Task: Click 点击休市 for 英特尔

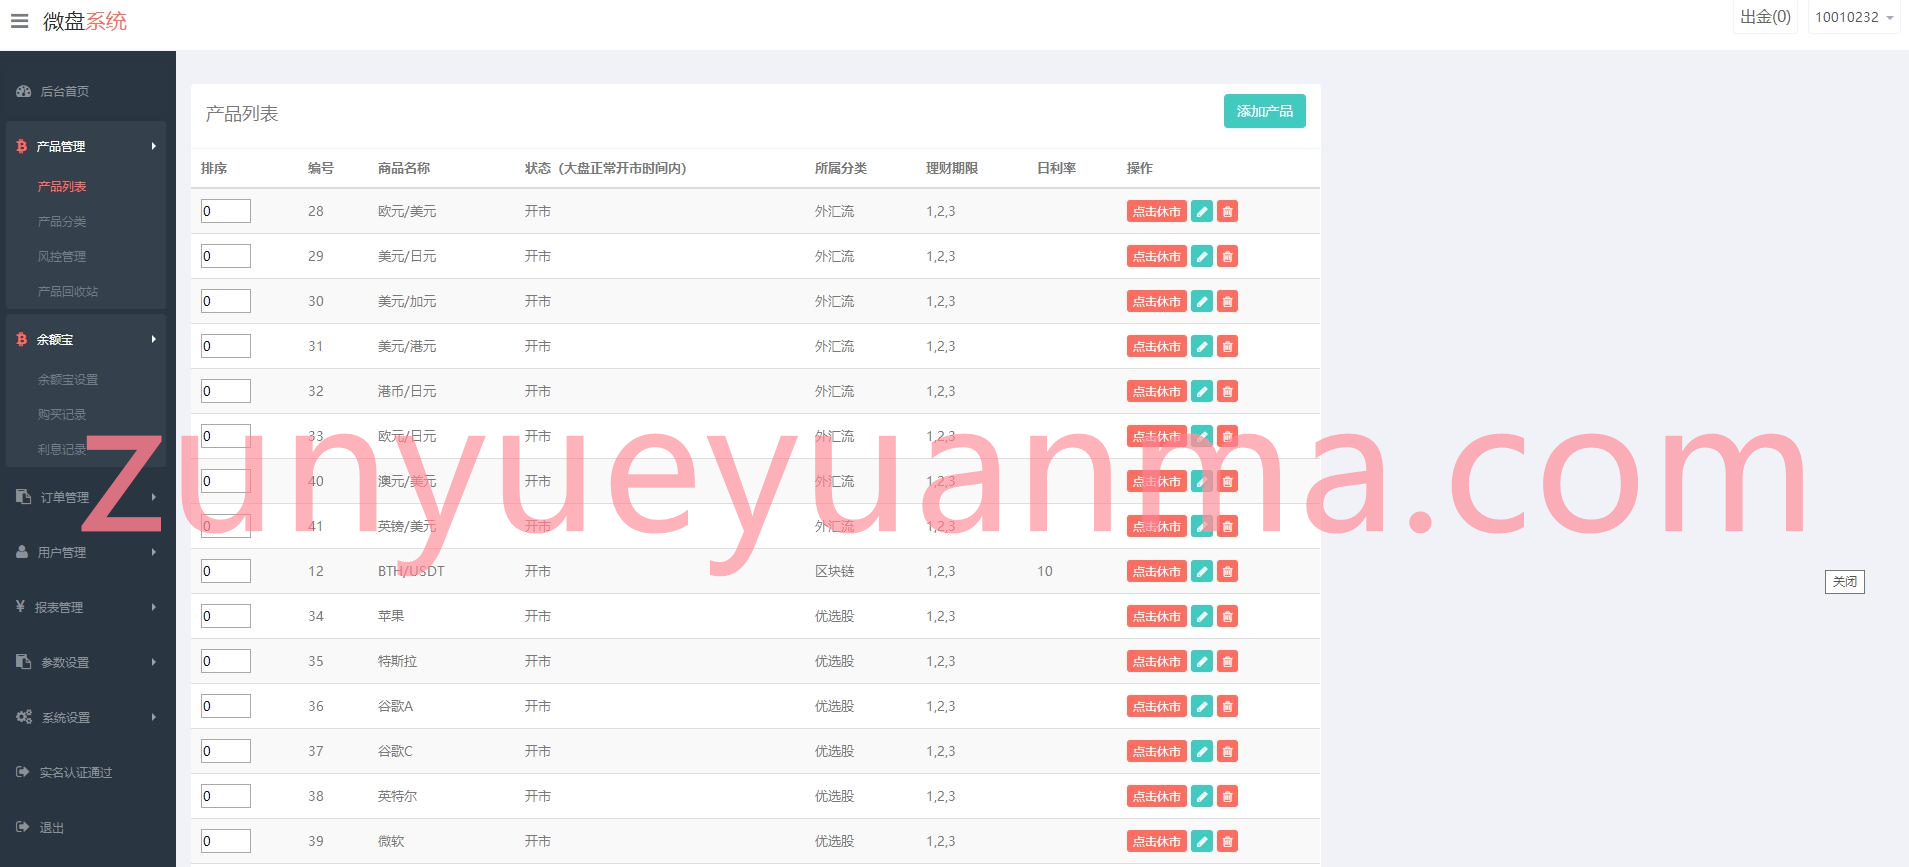Action: pos(1156,796)
